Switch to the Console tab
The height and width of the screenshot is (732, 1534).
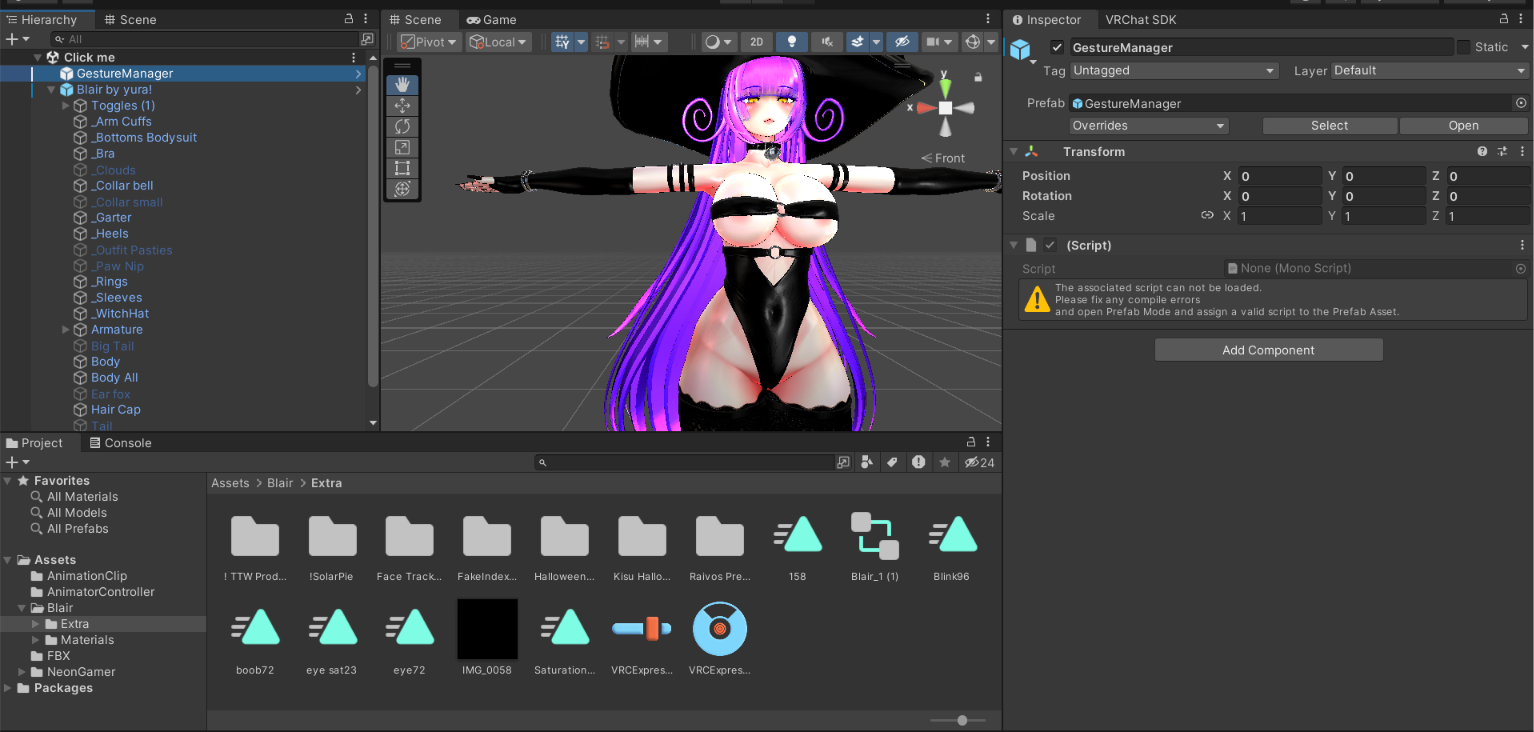click(x=120, y=443)
